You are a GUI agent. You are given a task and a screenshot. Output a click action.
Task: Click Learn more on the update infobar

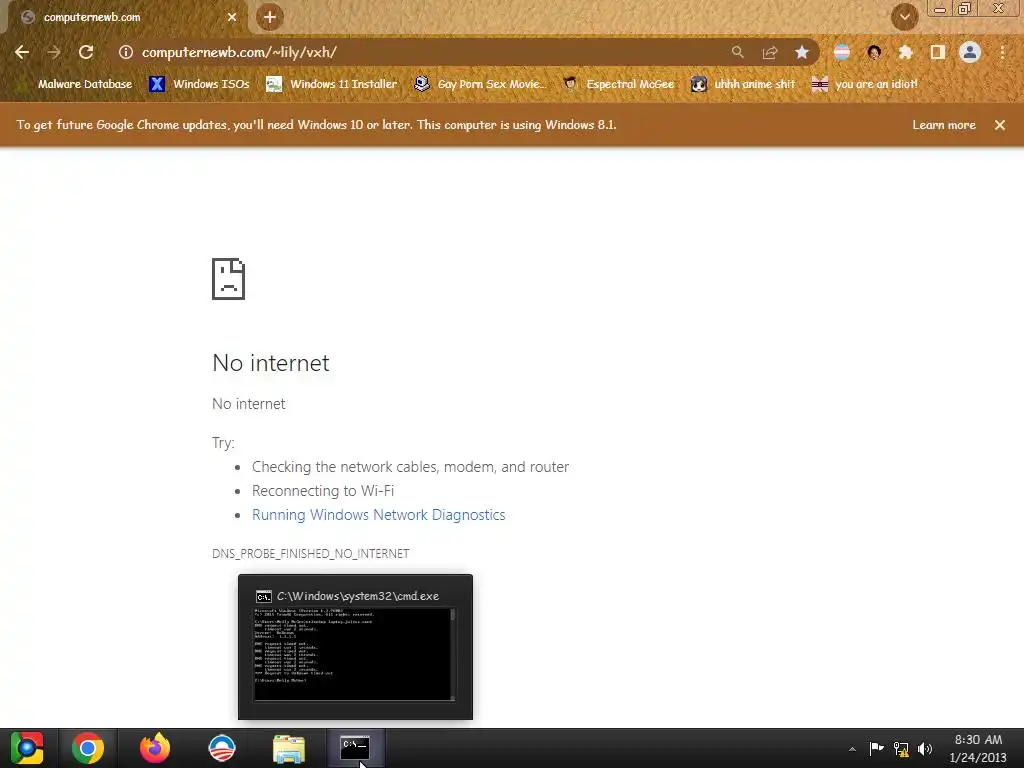[944, 125]
